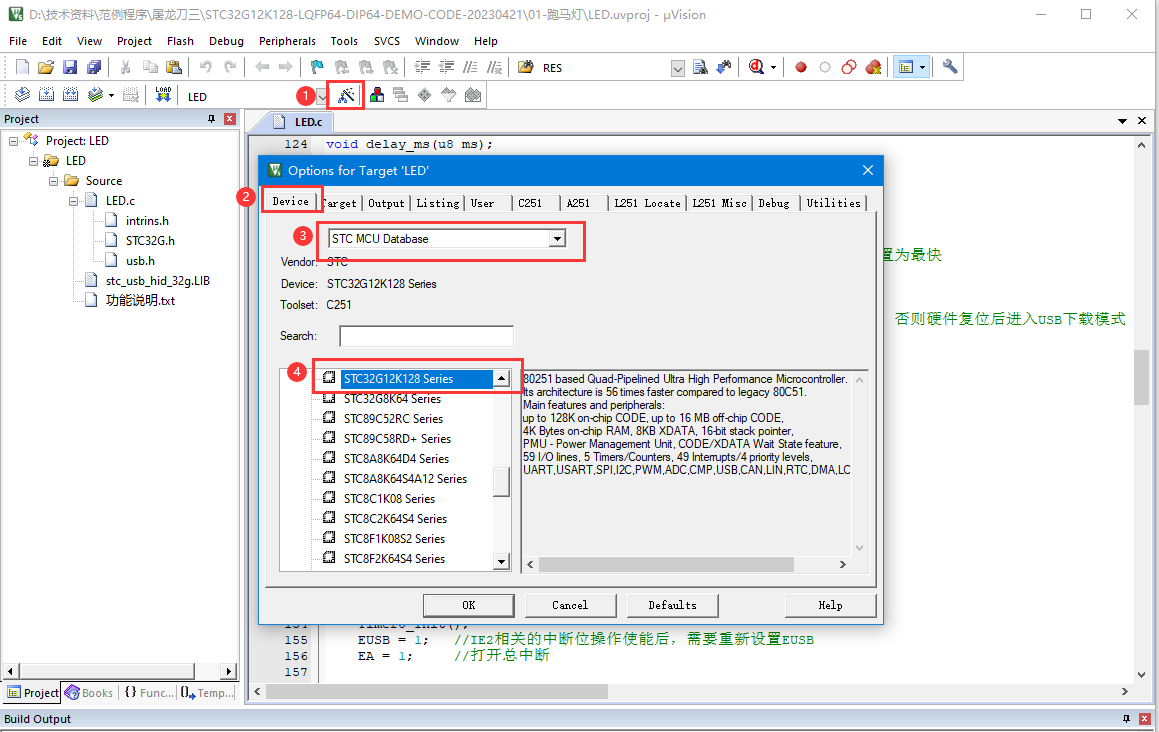The height and width of the screenshot is (732, 1159).
Task: Select STC32G.h in project tree
Action: tap(150, 241)
